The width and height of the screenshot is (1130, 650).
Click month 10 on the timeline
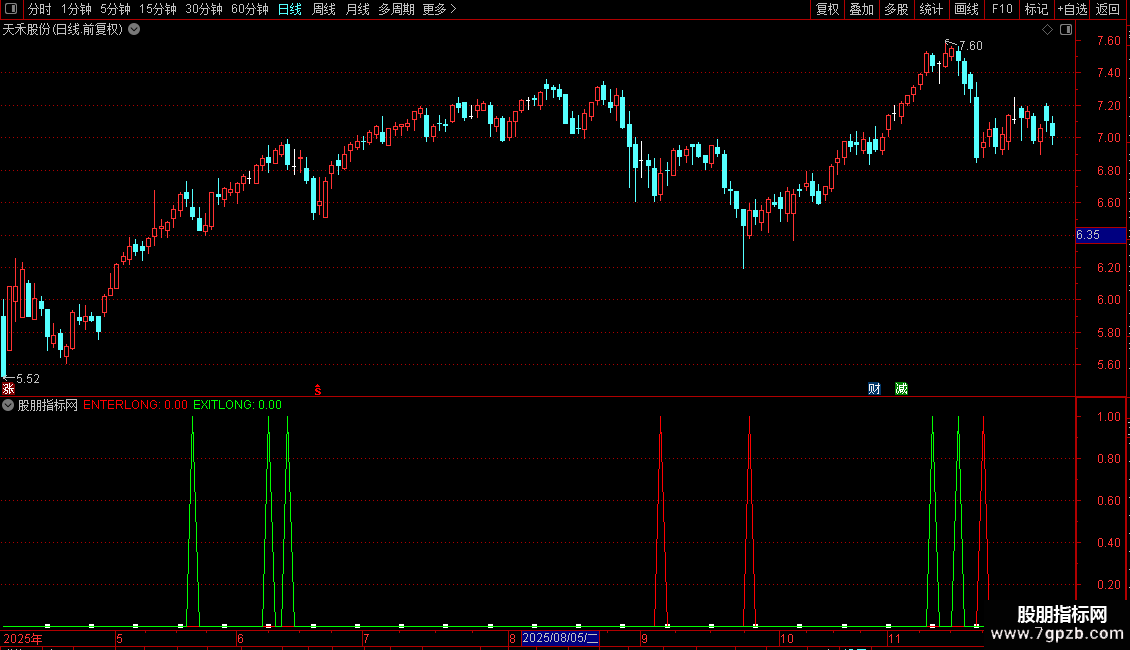tap(787, 638)
